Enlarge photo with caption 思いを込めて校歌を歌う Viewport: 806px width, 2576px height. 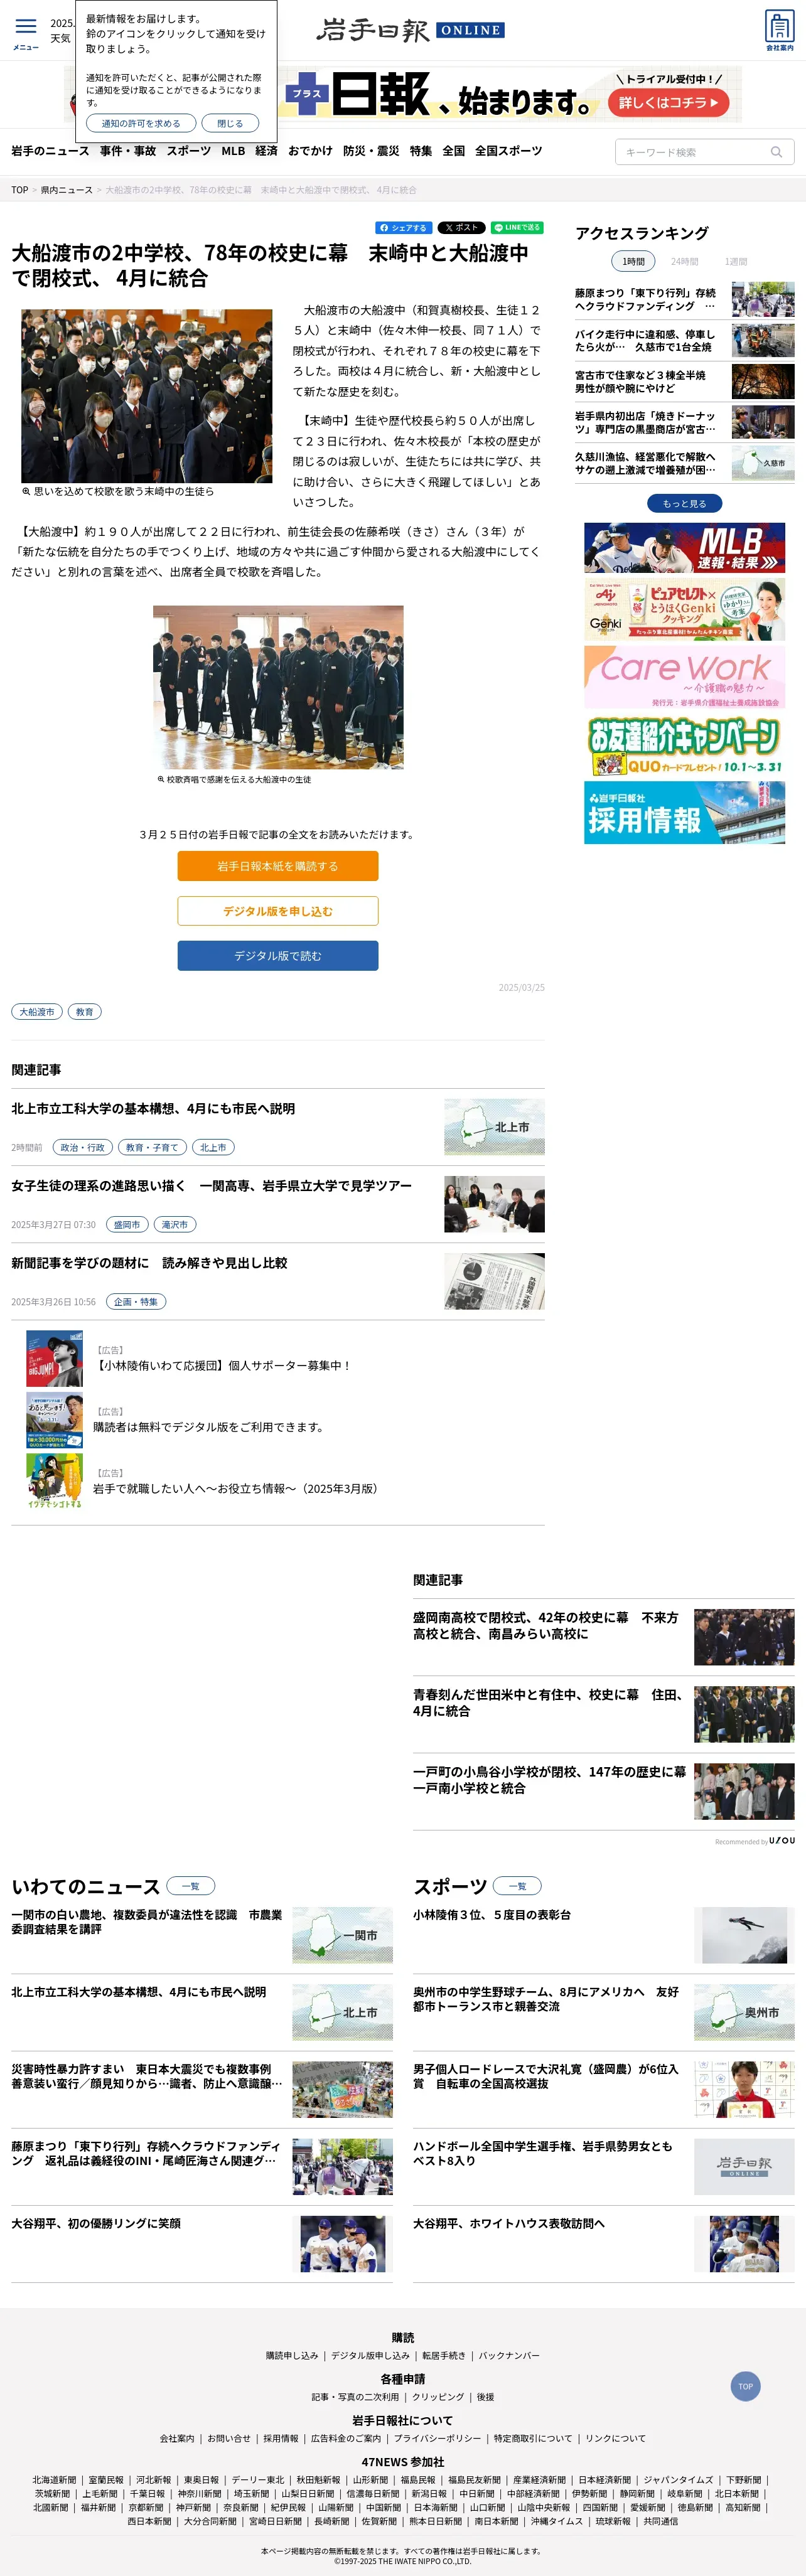[147, 396]
